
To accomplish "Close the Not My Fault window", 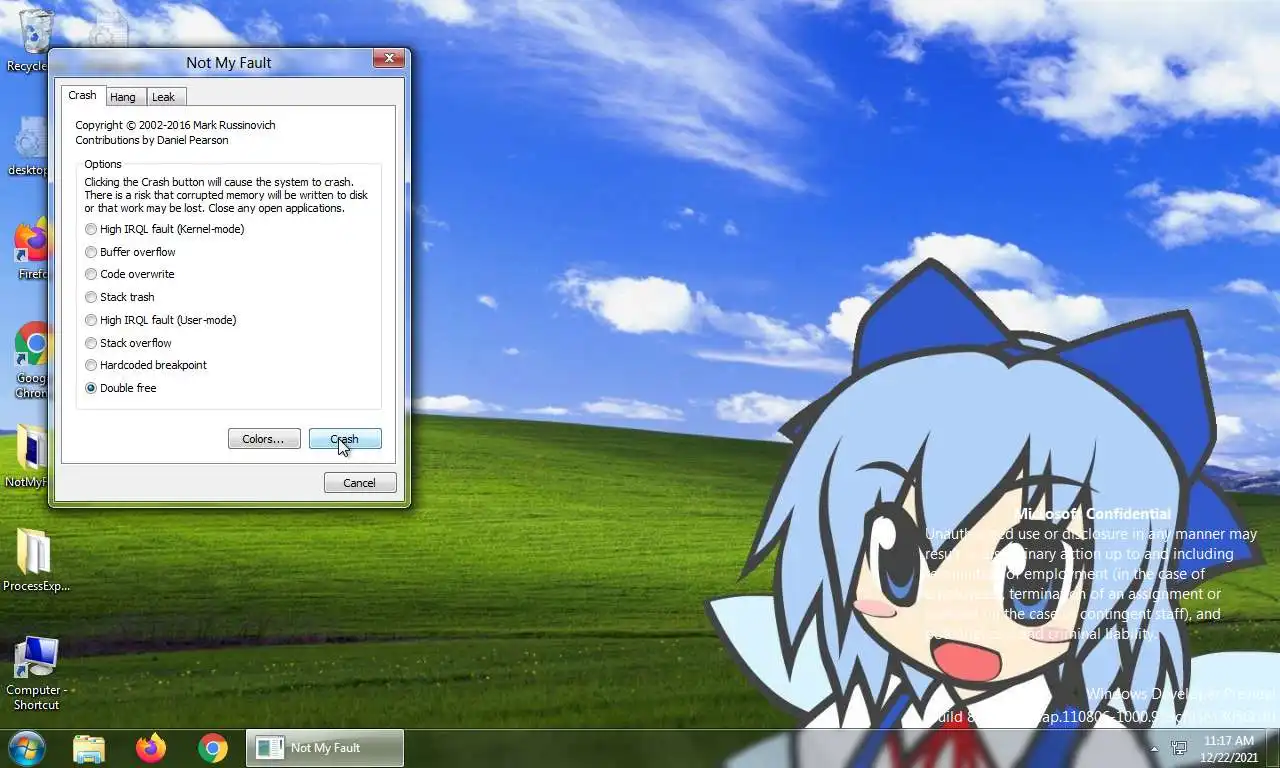I will pyautogui.click(x=389, y=59).
